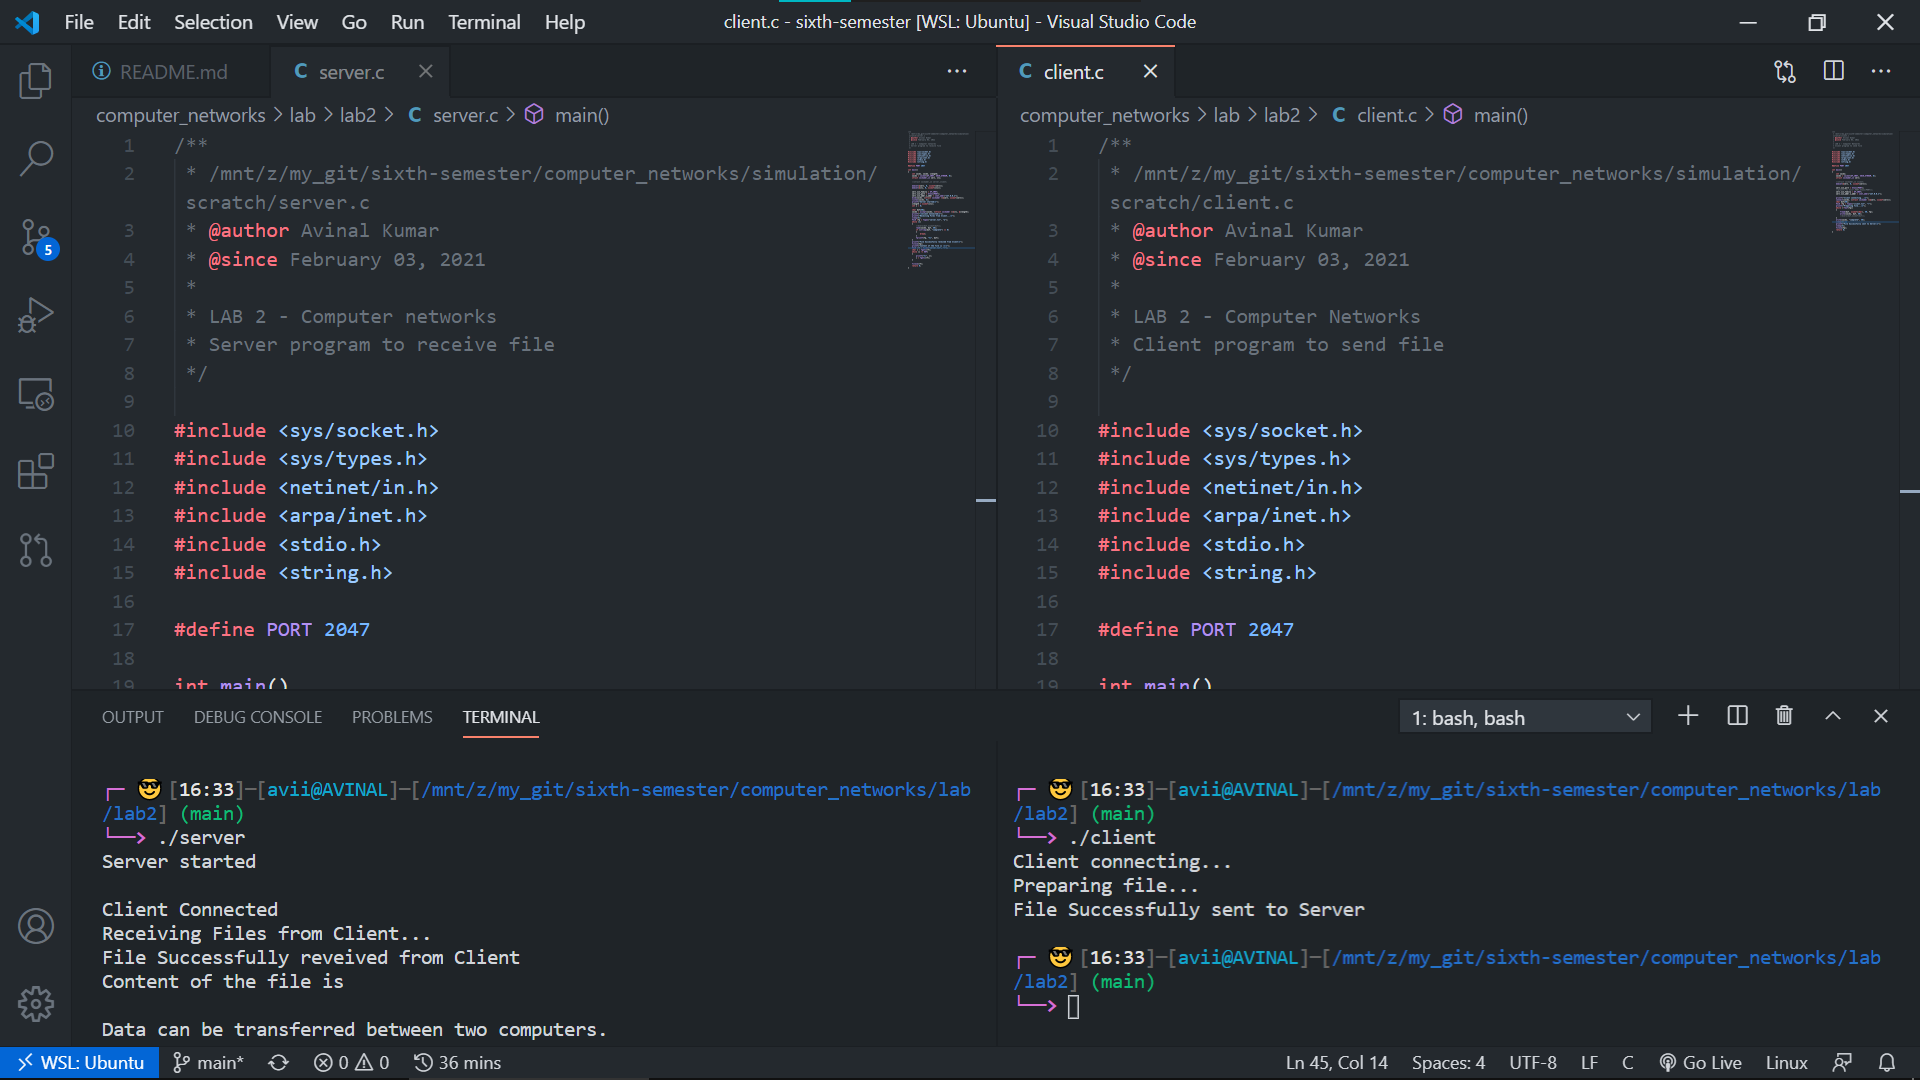1920x1080 pixels.
Task: Split the client.c editor to the right
Action: (1833, 72)
